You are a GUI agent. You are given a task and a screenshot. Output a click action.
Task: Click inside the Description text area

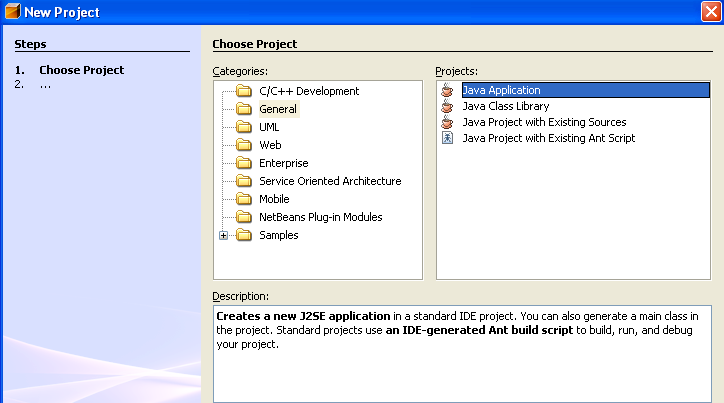click(462, 354)
